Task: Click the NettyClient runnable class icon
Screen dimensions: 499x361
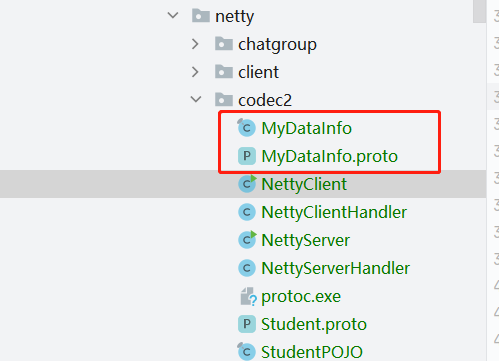Action: coord(247,183)
